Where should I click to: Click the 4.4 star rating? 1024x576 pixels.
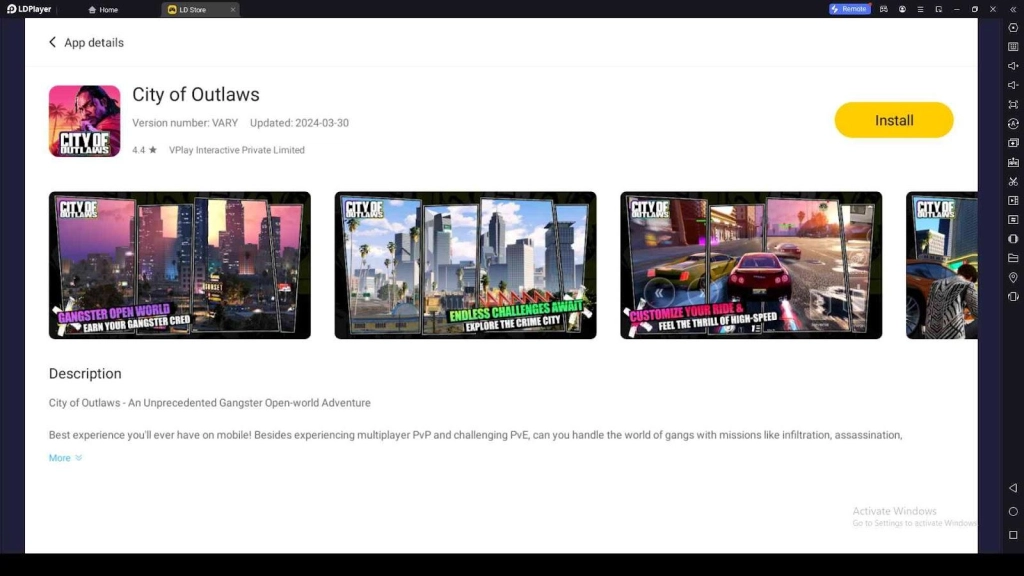pos(144,150)
